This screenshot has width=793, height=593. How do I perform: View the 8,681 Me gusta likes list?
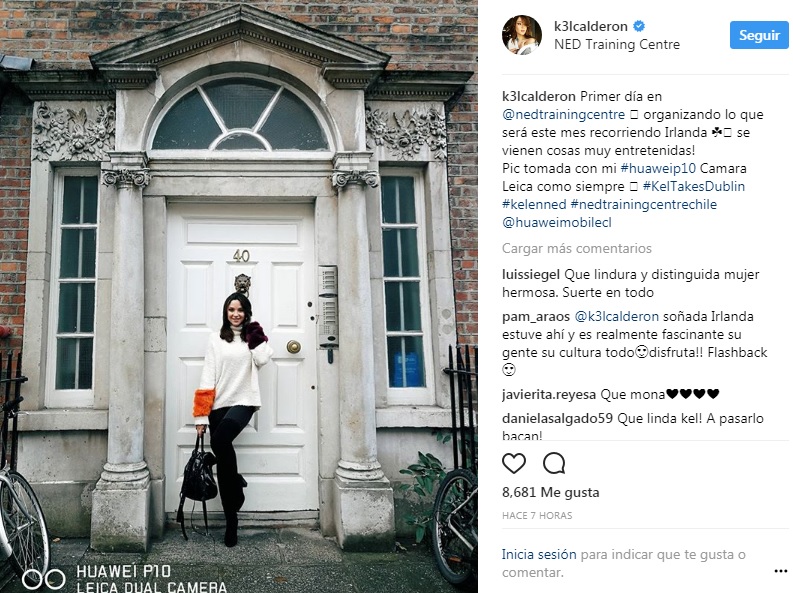click(x=550, y=492)
